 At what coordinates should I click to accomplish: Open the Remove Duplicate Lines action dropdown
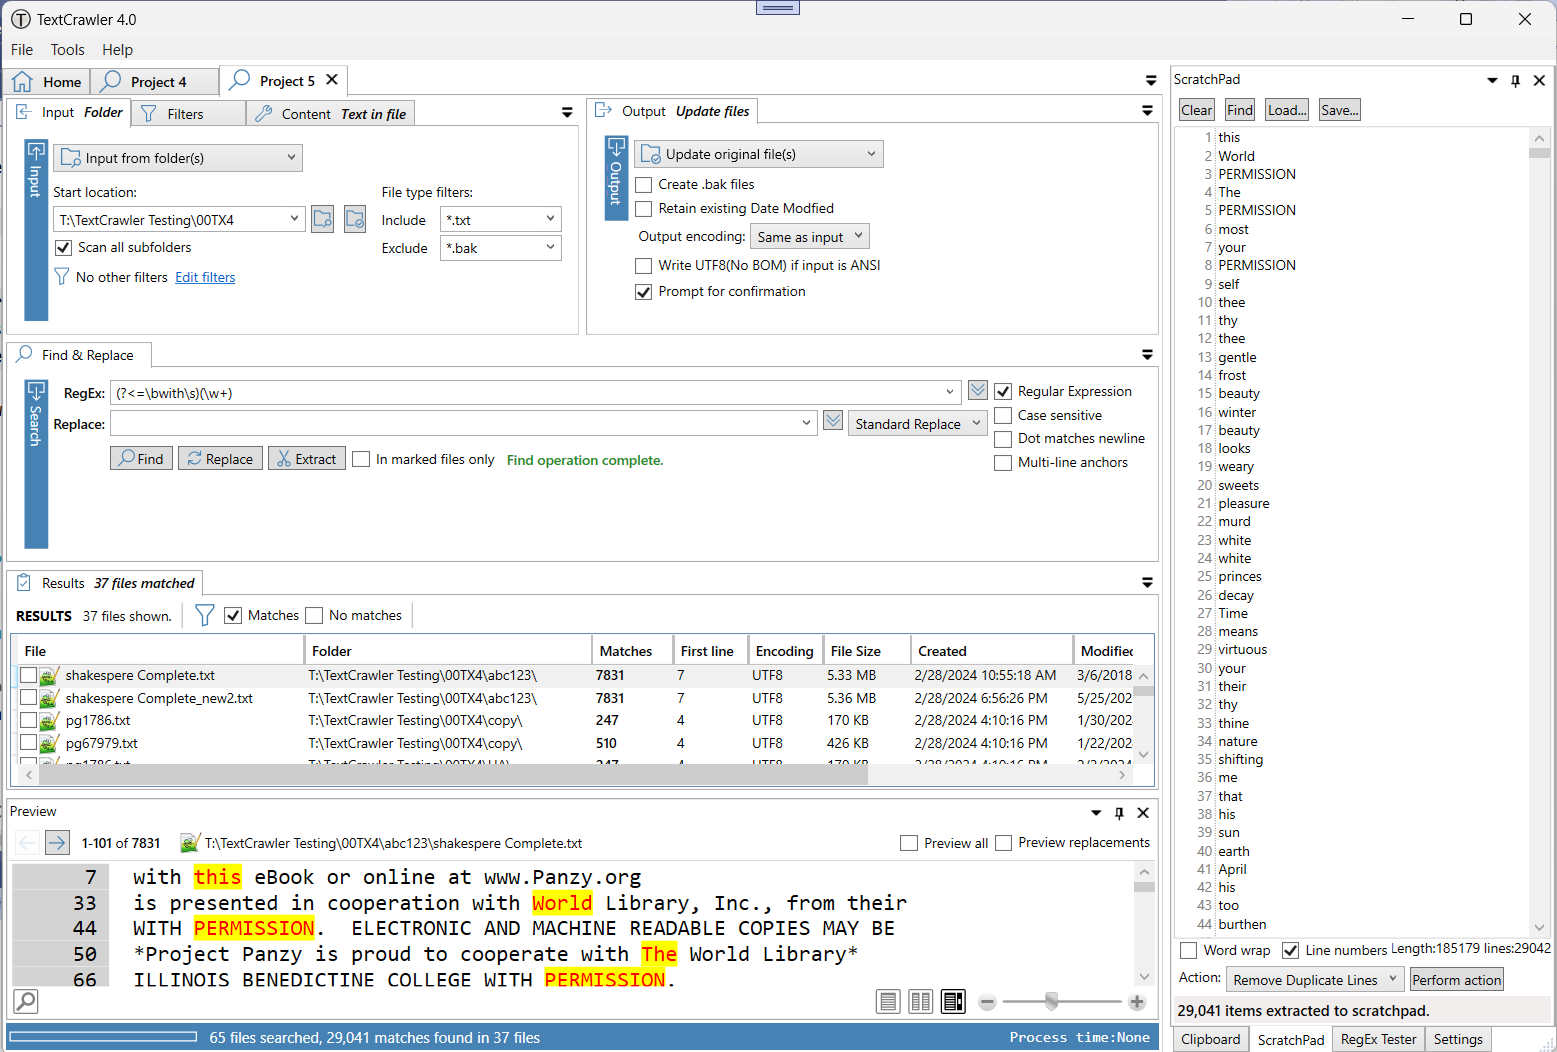click(x=1314, y=980)
